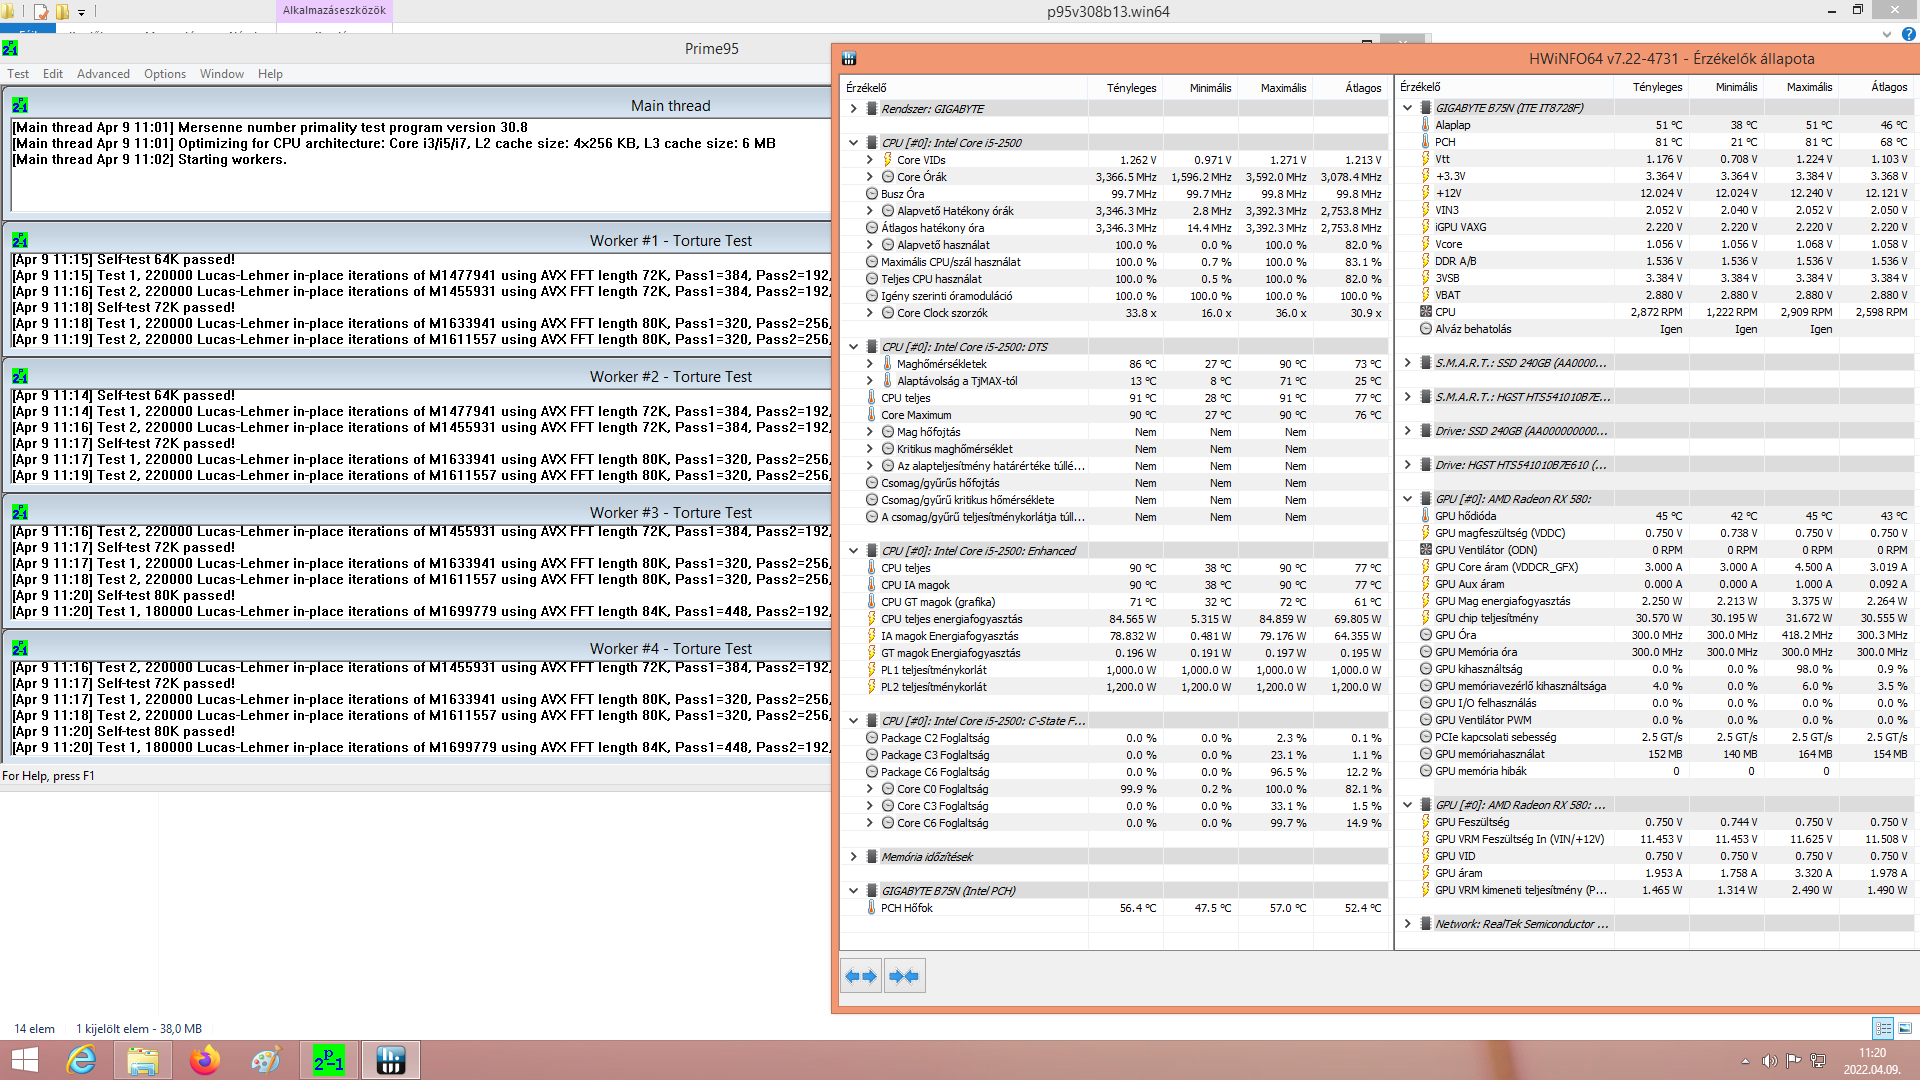Collapse the first GPU [#0]: AMD Radeon RX 580 group

[1407, 499]
